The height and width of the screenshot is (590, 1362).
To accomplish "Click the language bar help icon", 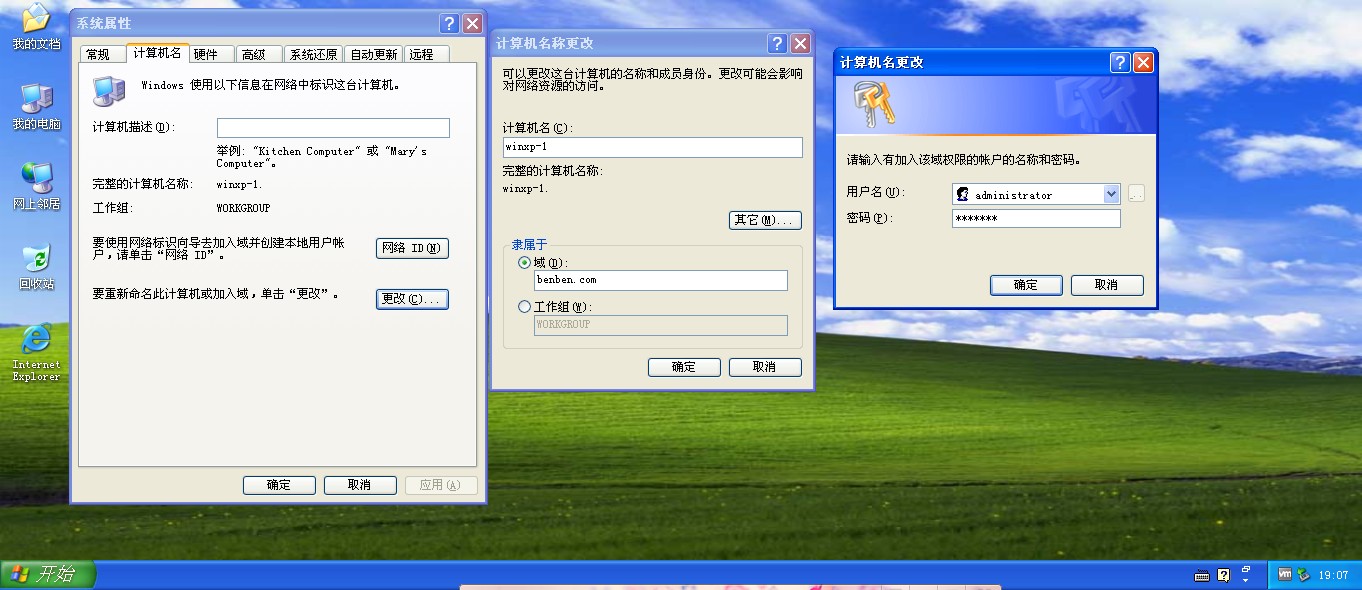I will click(x=1223, y=575).
